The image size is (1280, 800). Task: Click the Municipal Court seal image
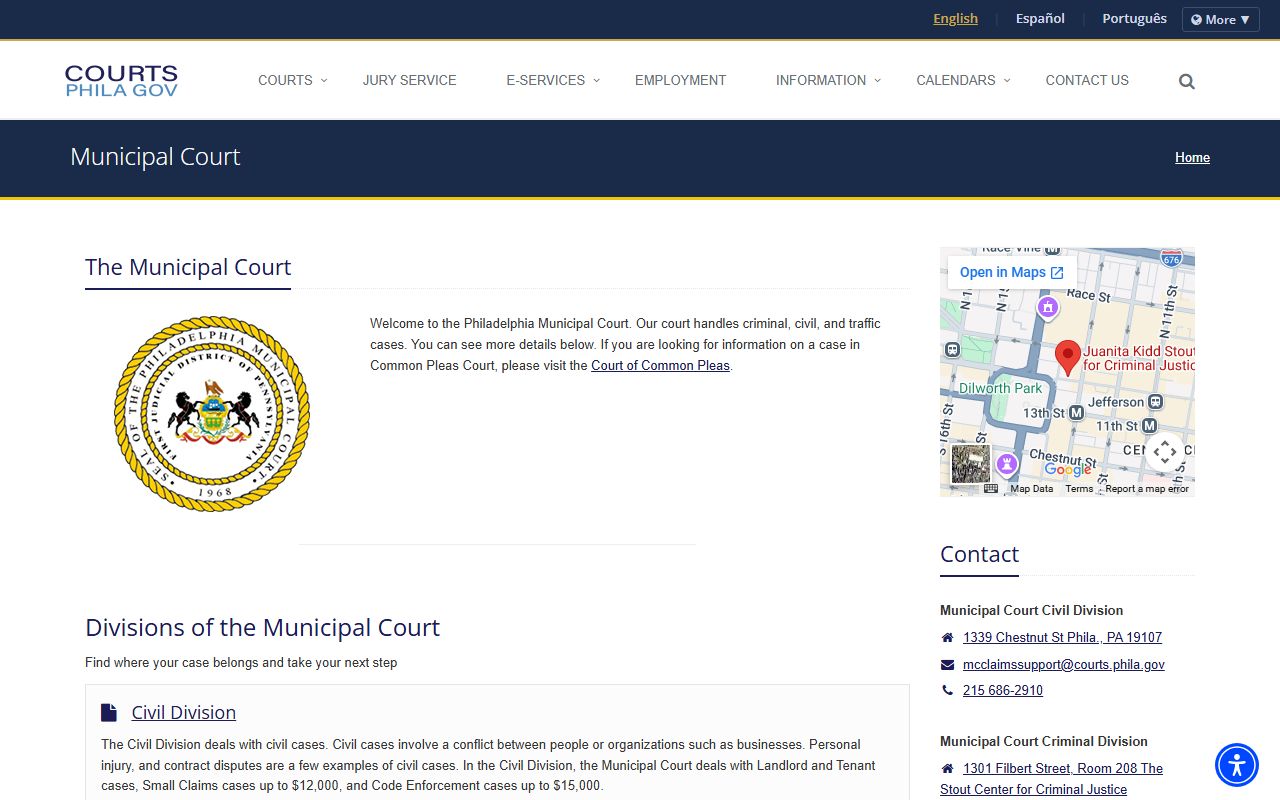point(212,414)
